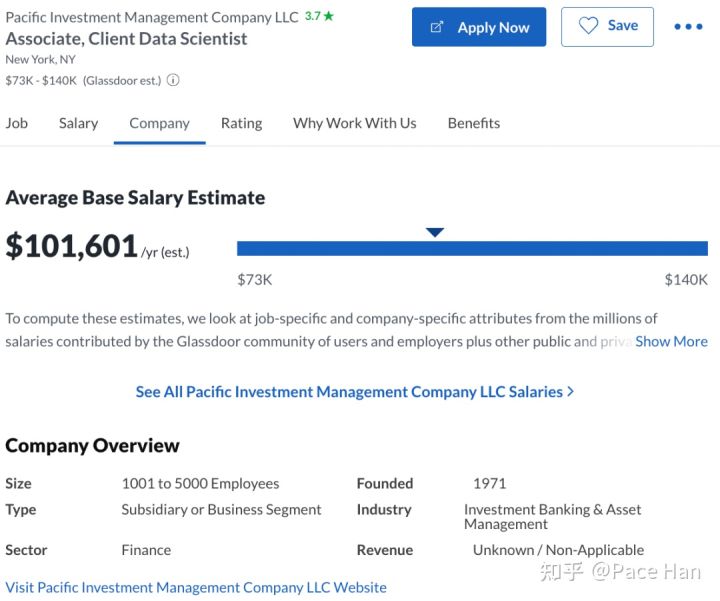Go to the Benefits tab
The height and width of the screenshot is (601, 720).
[474, 123]
